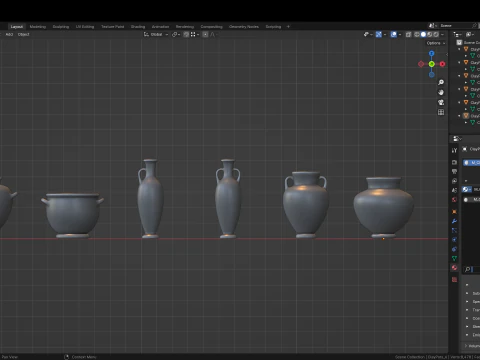480x360 pixels.
Task: Toggle viewport overlays
Action: point(394,34)
